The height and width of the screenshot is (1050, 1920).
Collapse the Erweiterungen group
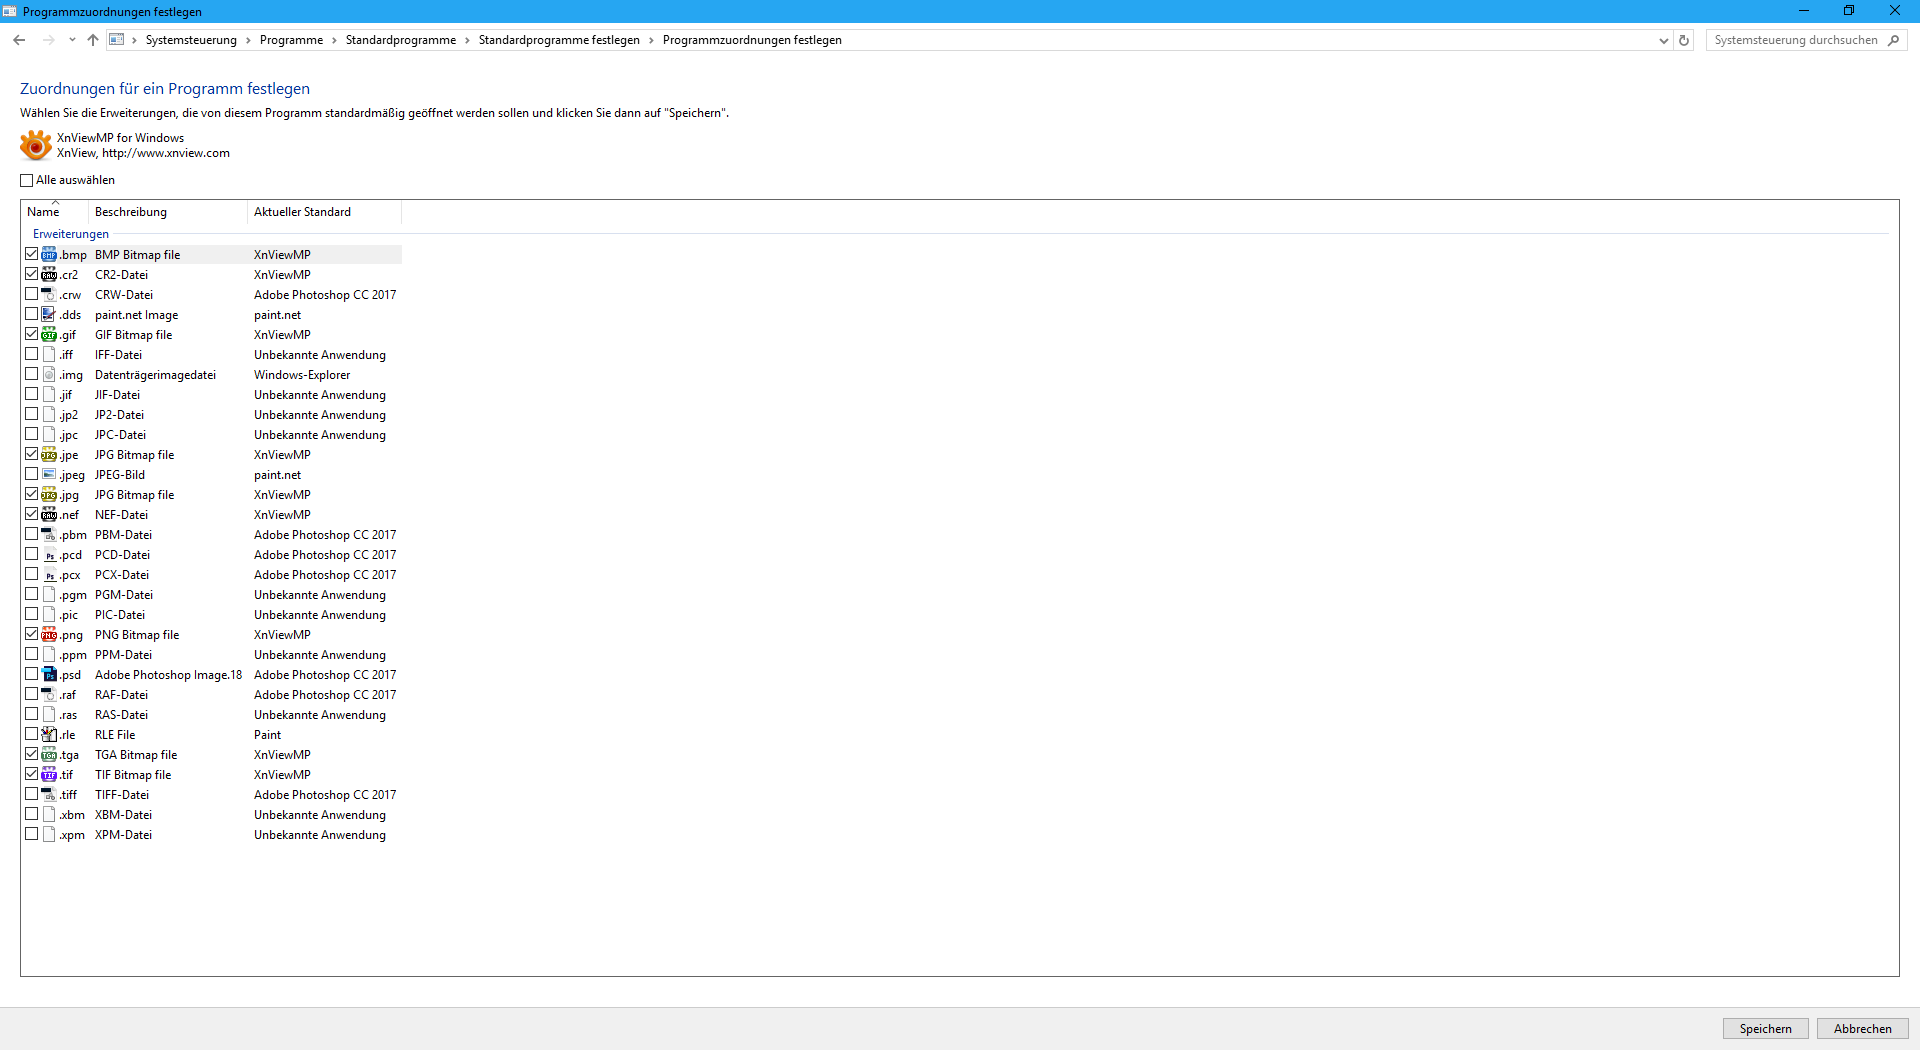tap(71, 234)
